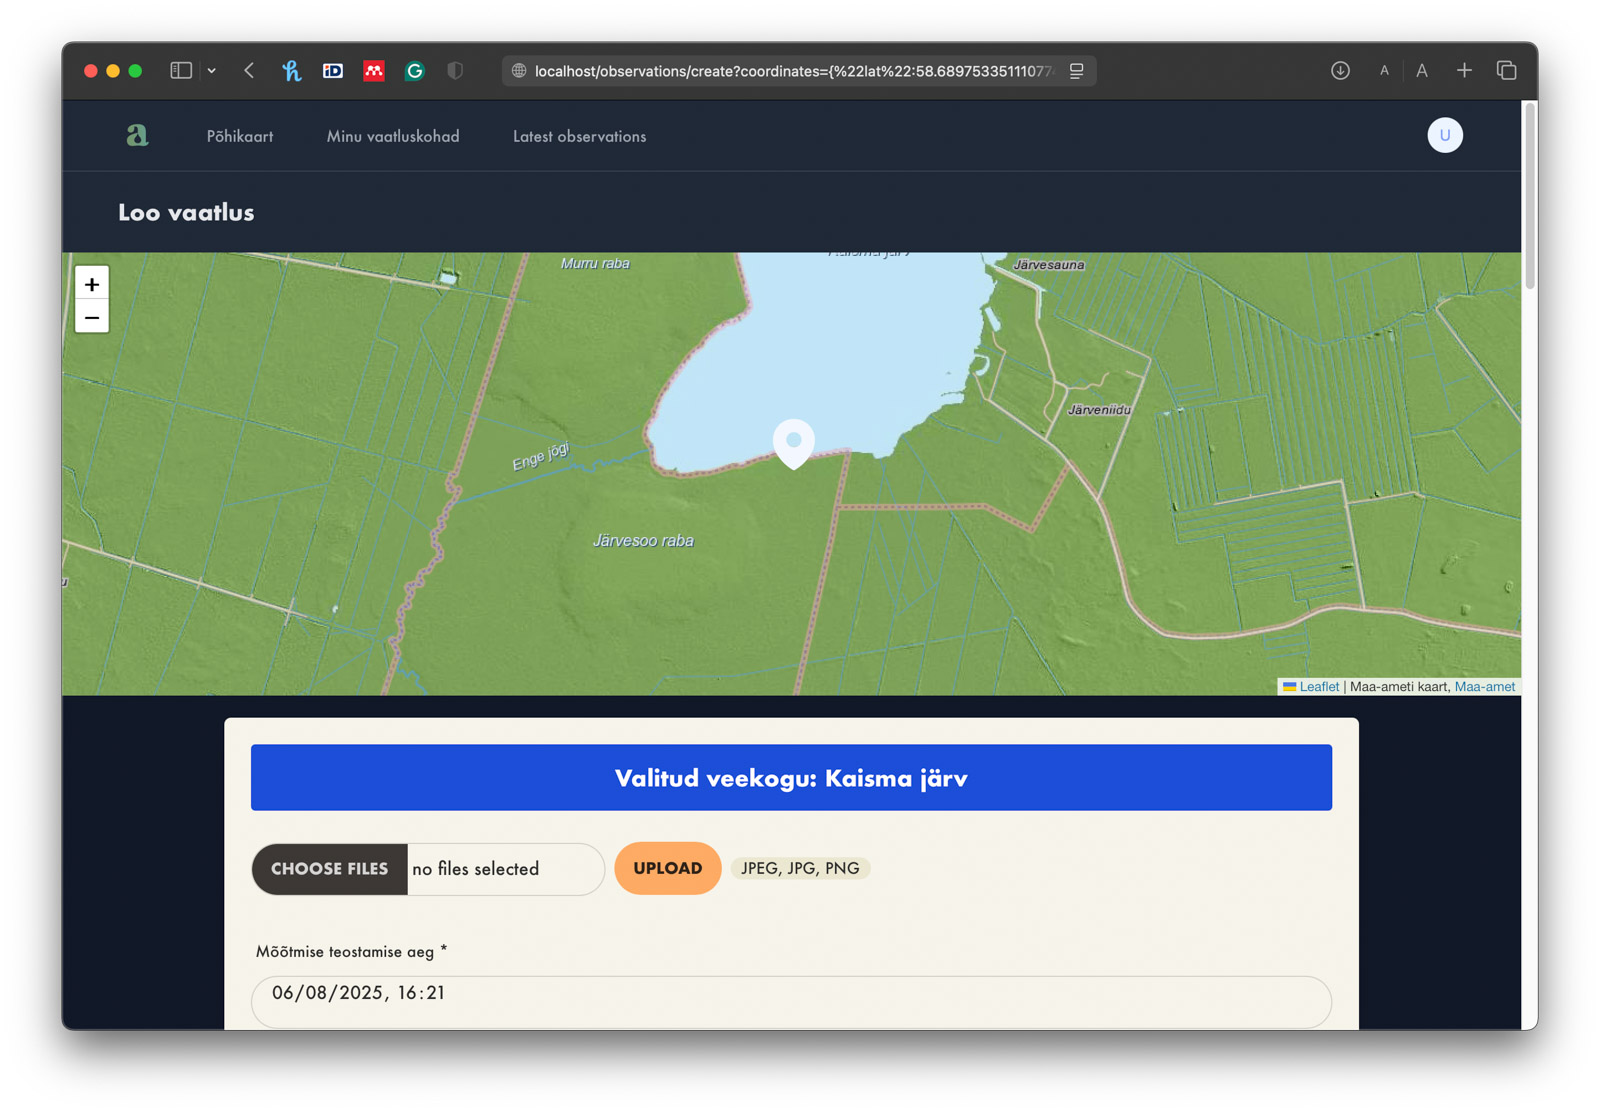Click the Grammarly extension icon
This screenshot has height=1112, width=1600.
[414, 70]
